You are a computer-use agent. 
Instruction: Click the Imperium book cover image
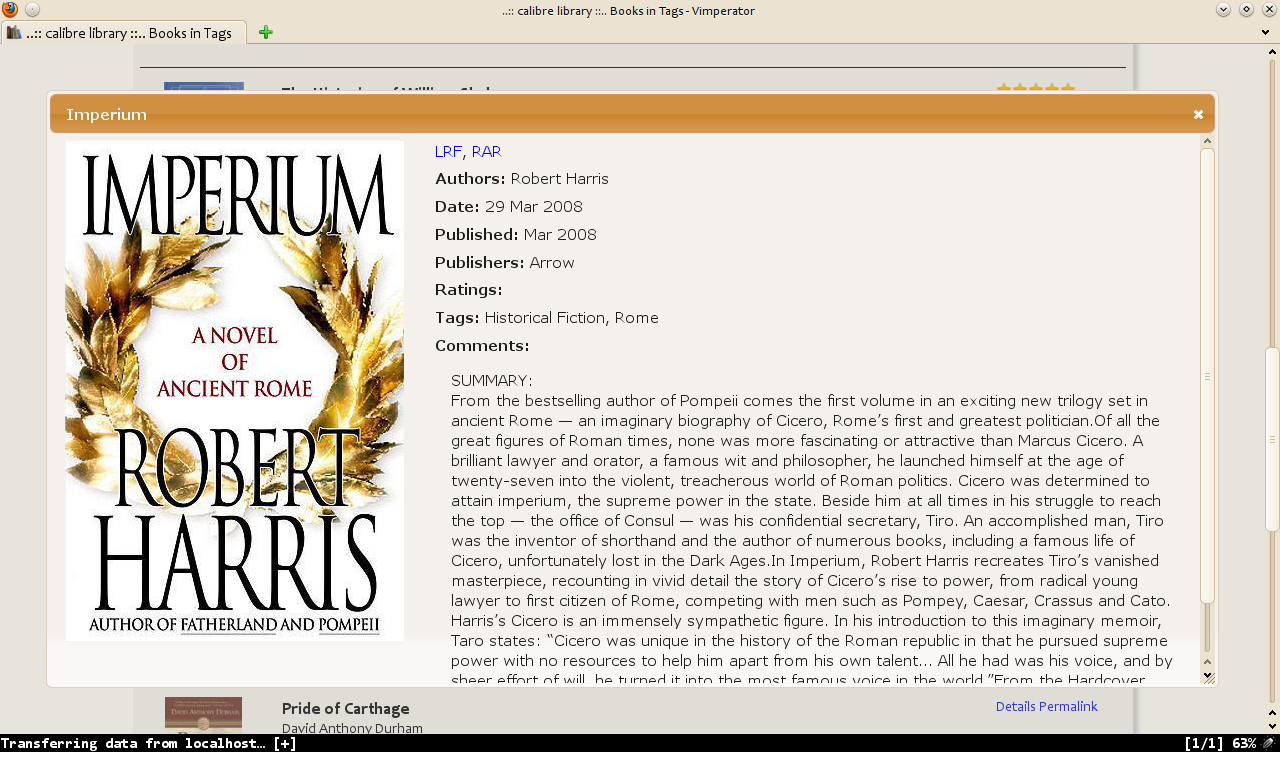[x=235, y=391]
